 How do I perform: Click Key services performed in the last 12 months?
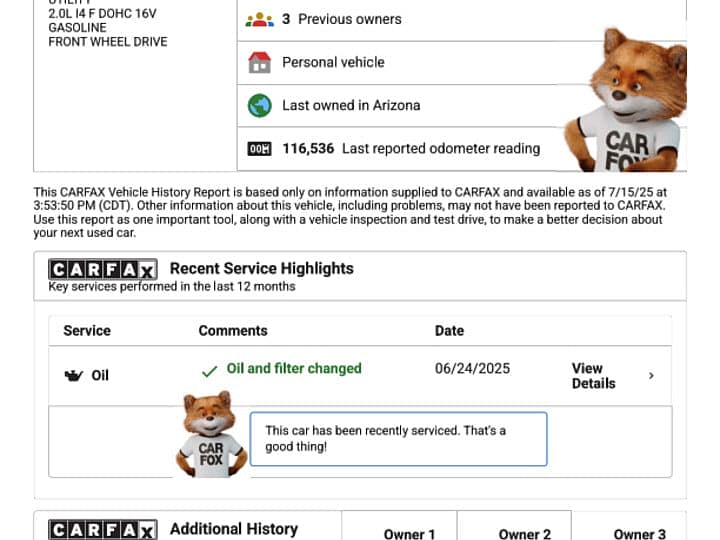click(x=172, y=287)
